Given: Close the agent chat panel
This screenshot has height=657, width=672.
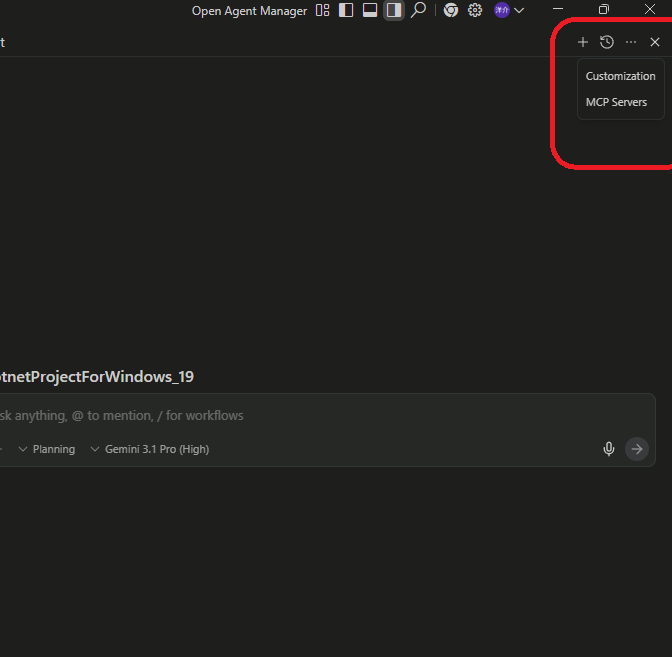Looking at the screenshot, I should click(655, 42).
